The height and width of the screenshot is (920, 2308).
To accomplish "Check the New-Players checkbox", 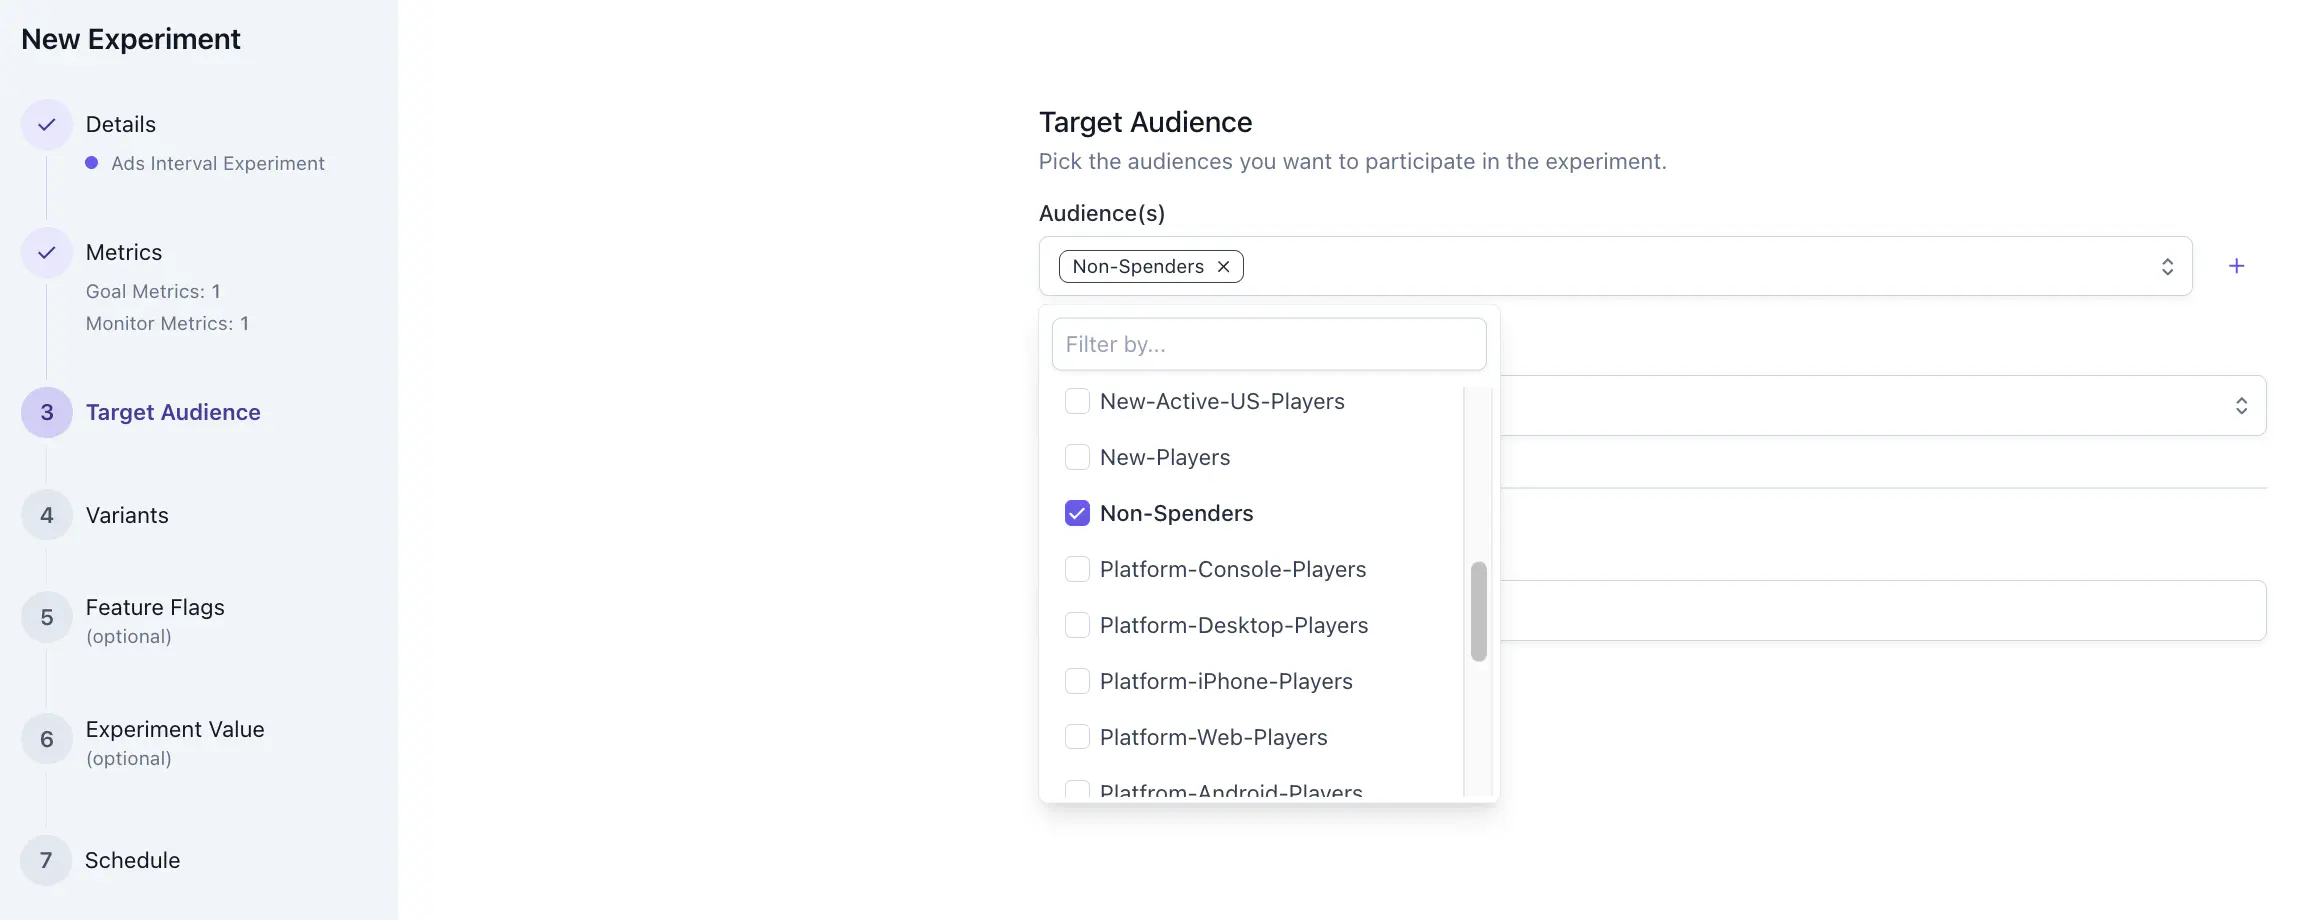I will click(1077, 457).
